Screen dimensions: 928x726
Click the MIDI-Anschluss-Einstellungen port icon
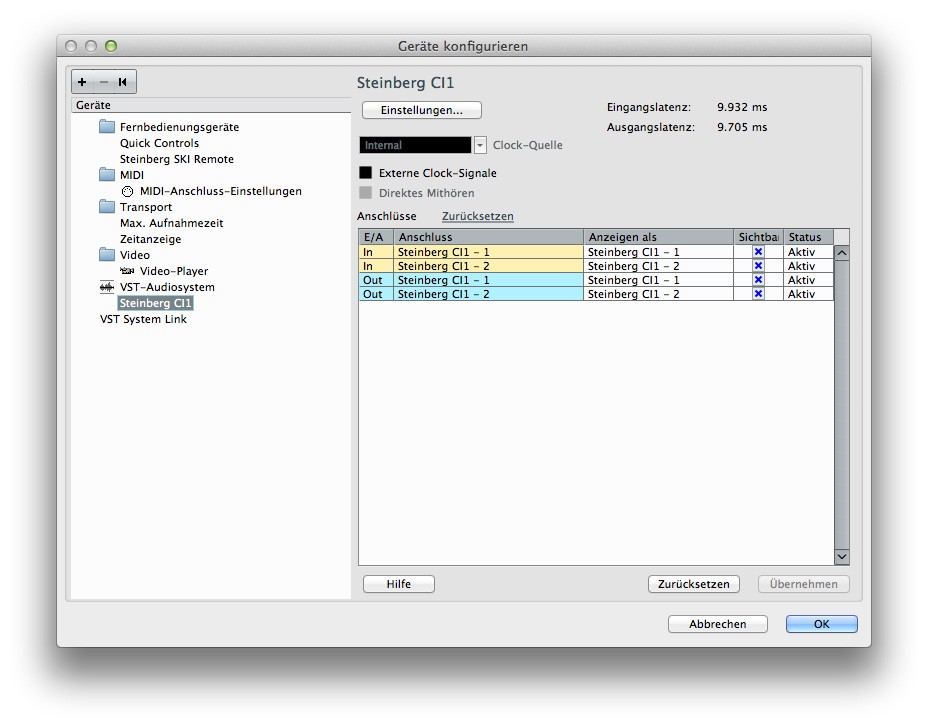127,191
